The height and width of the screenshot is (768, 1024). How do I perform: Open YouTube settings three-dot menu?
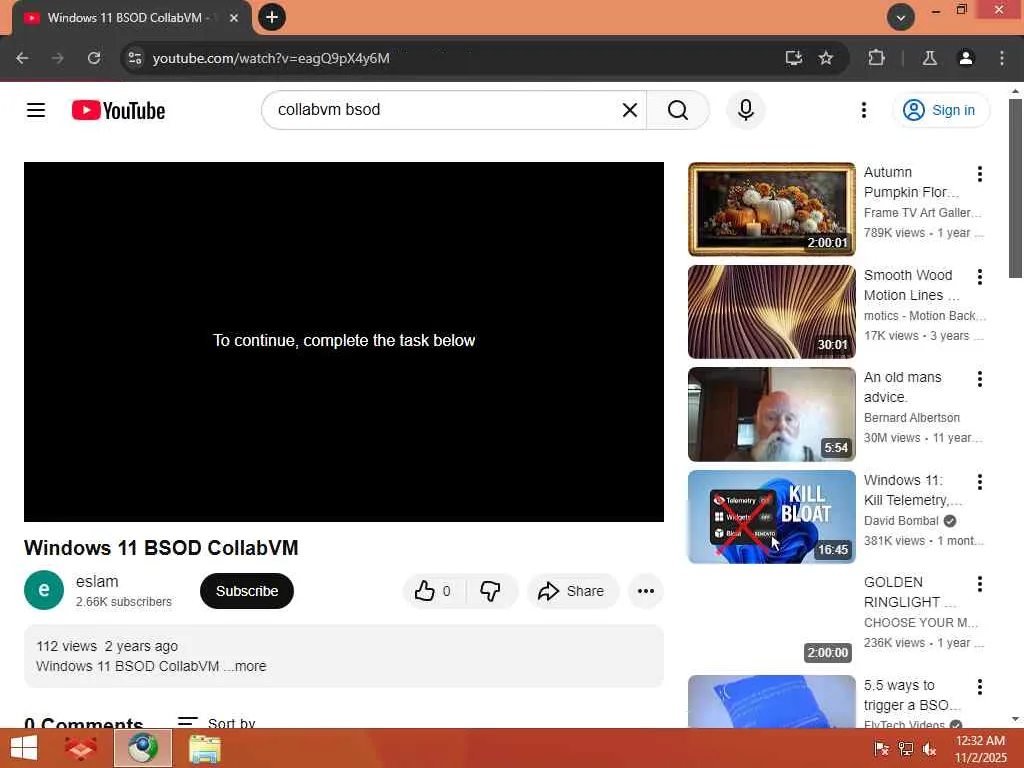864,110
